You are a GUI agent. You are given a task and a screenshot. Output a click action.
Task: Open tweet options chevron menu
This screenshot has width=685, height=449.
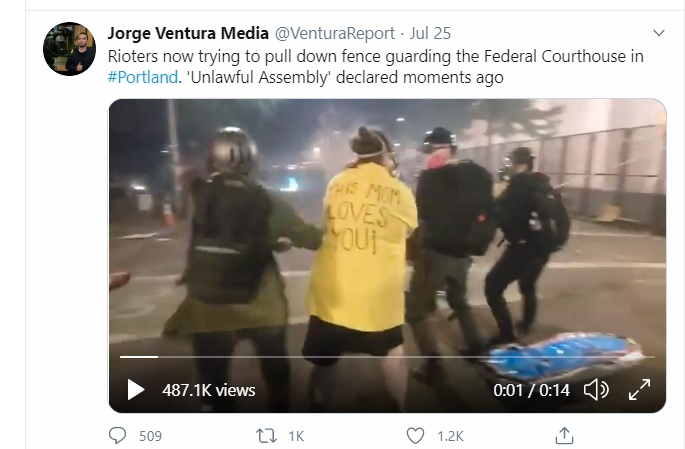coord(659,33)
